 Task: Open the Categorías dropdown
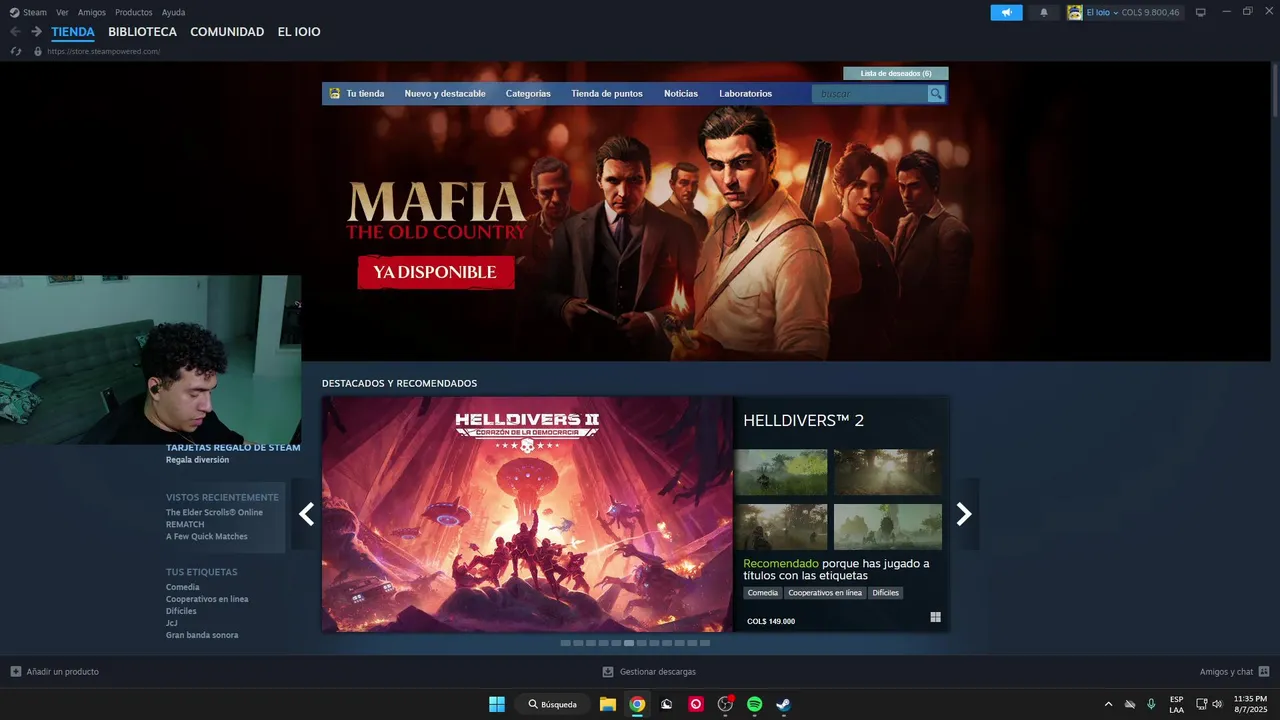pos(528,93)
